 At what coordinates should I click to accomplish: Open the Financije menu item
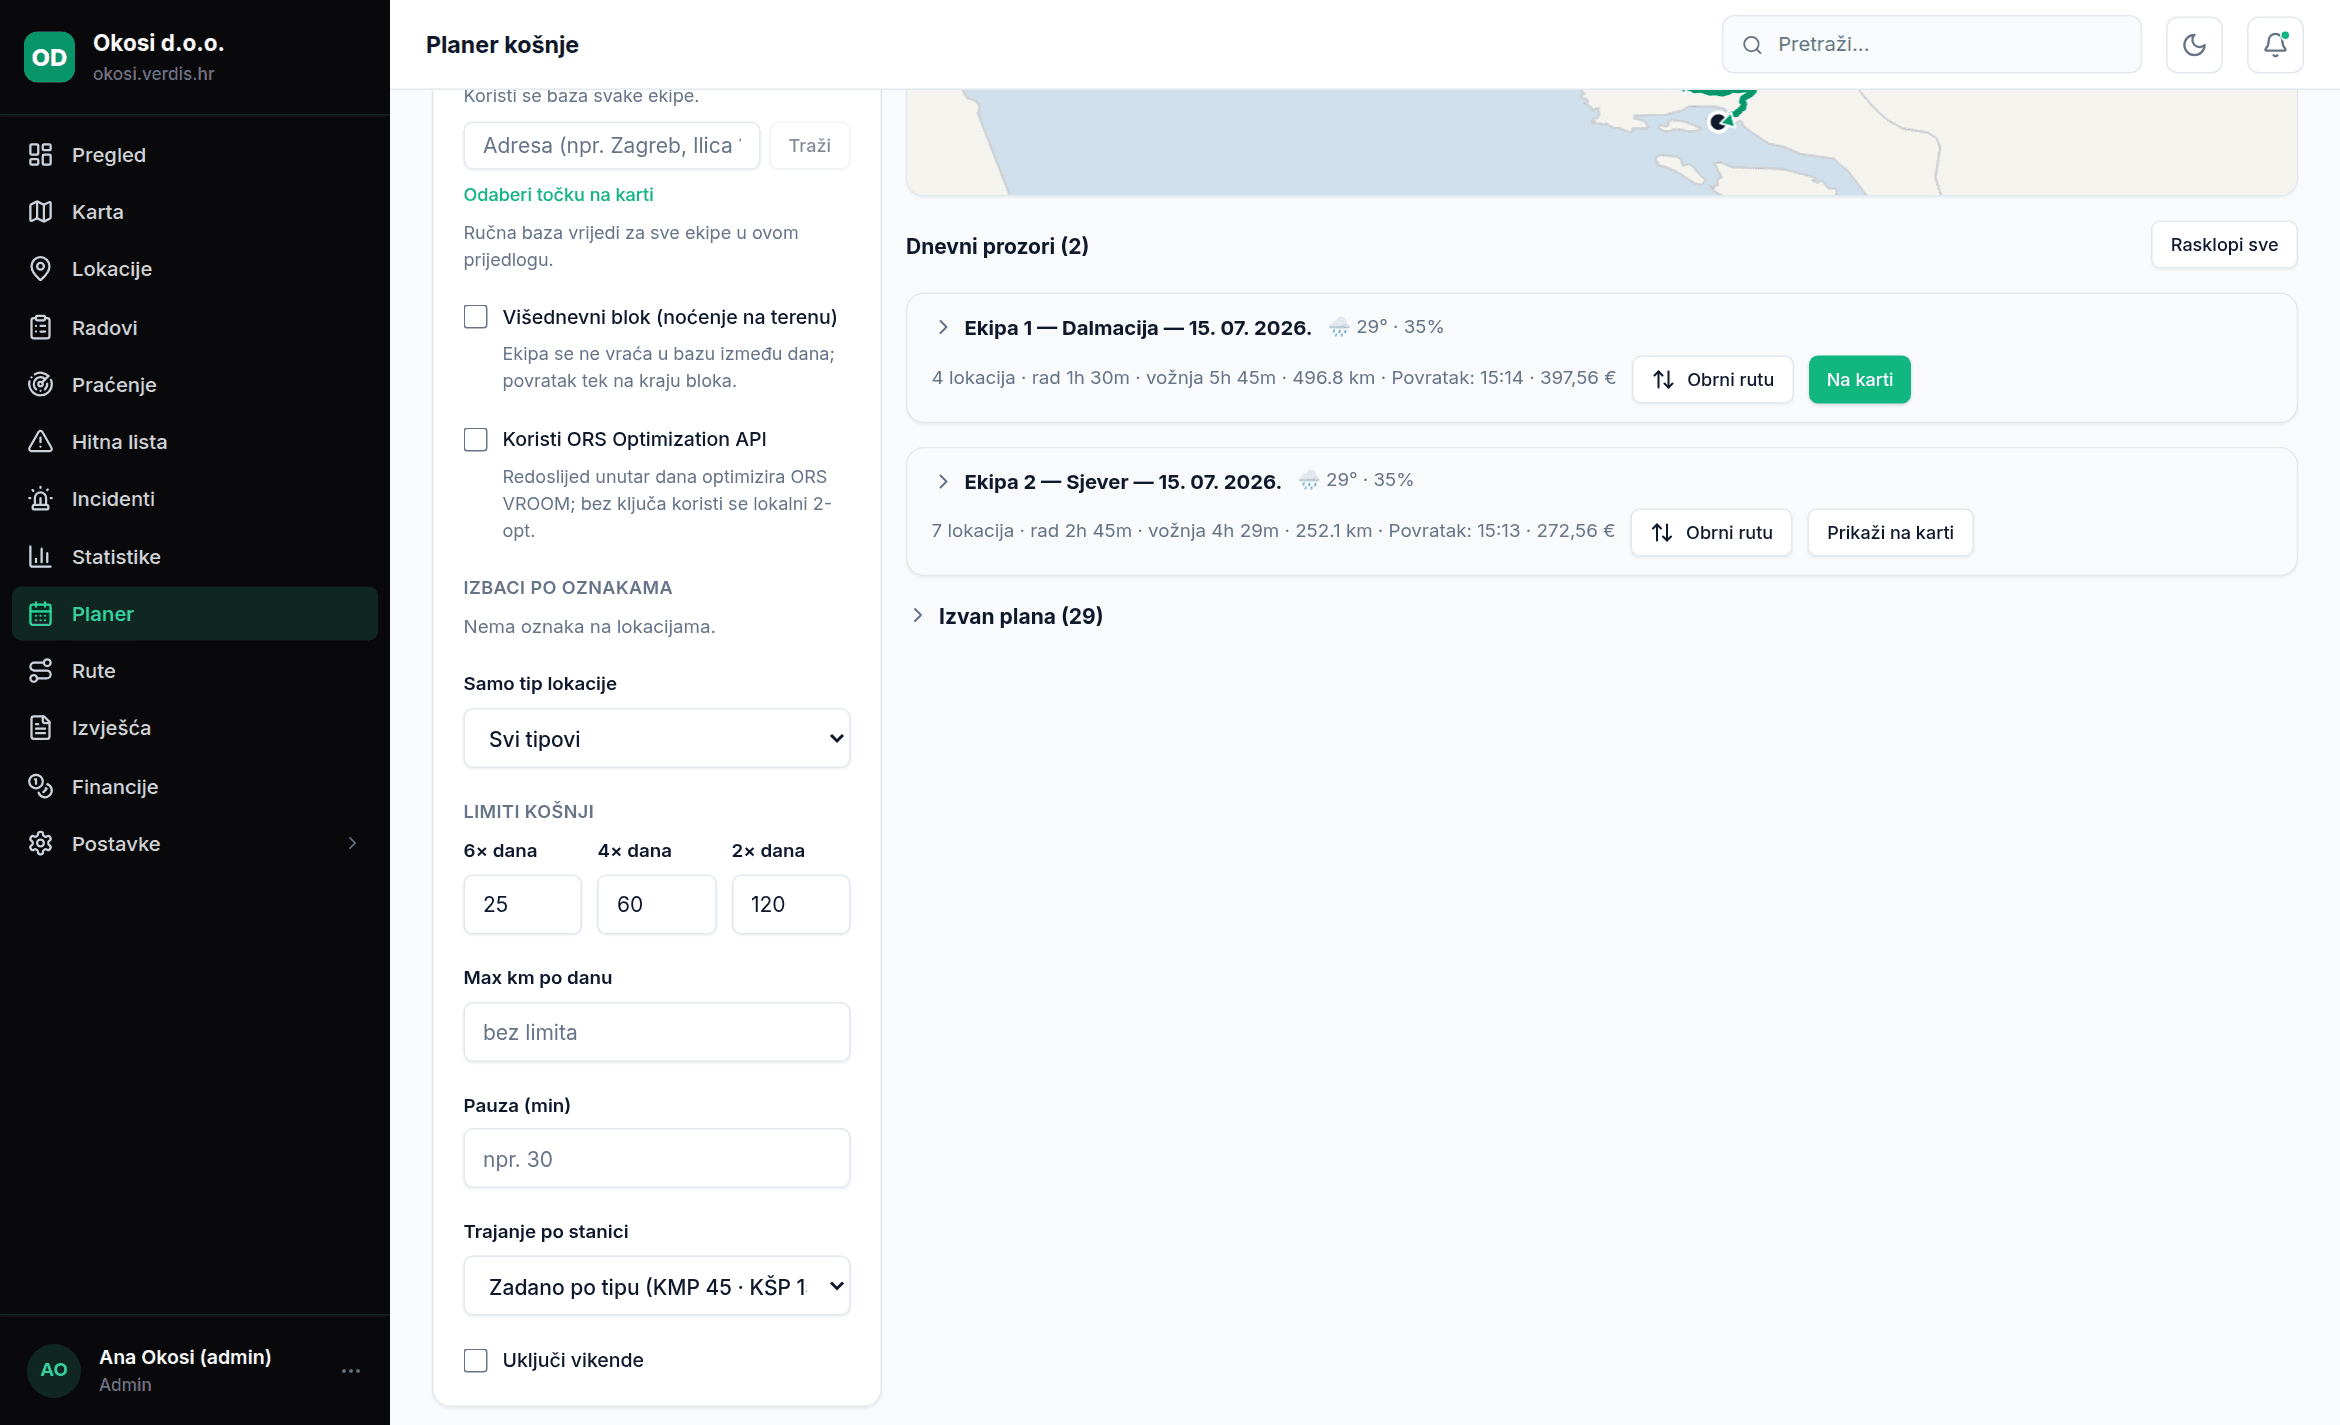195,786
